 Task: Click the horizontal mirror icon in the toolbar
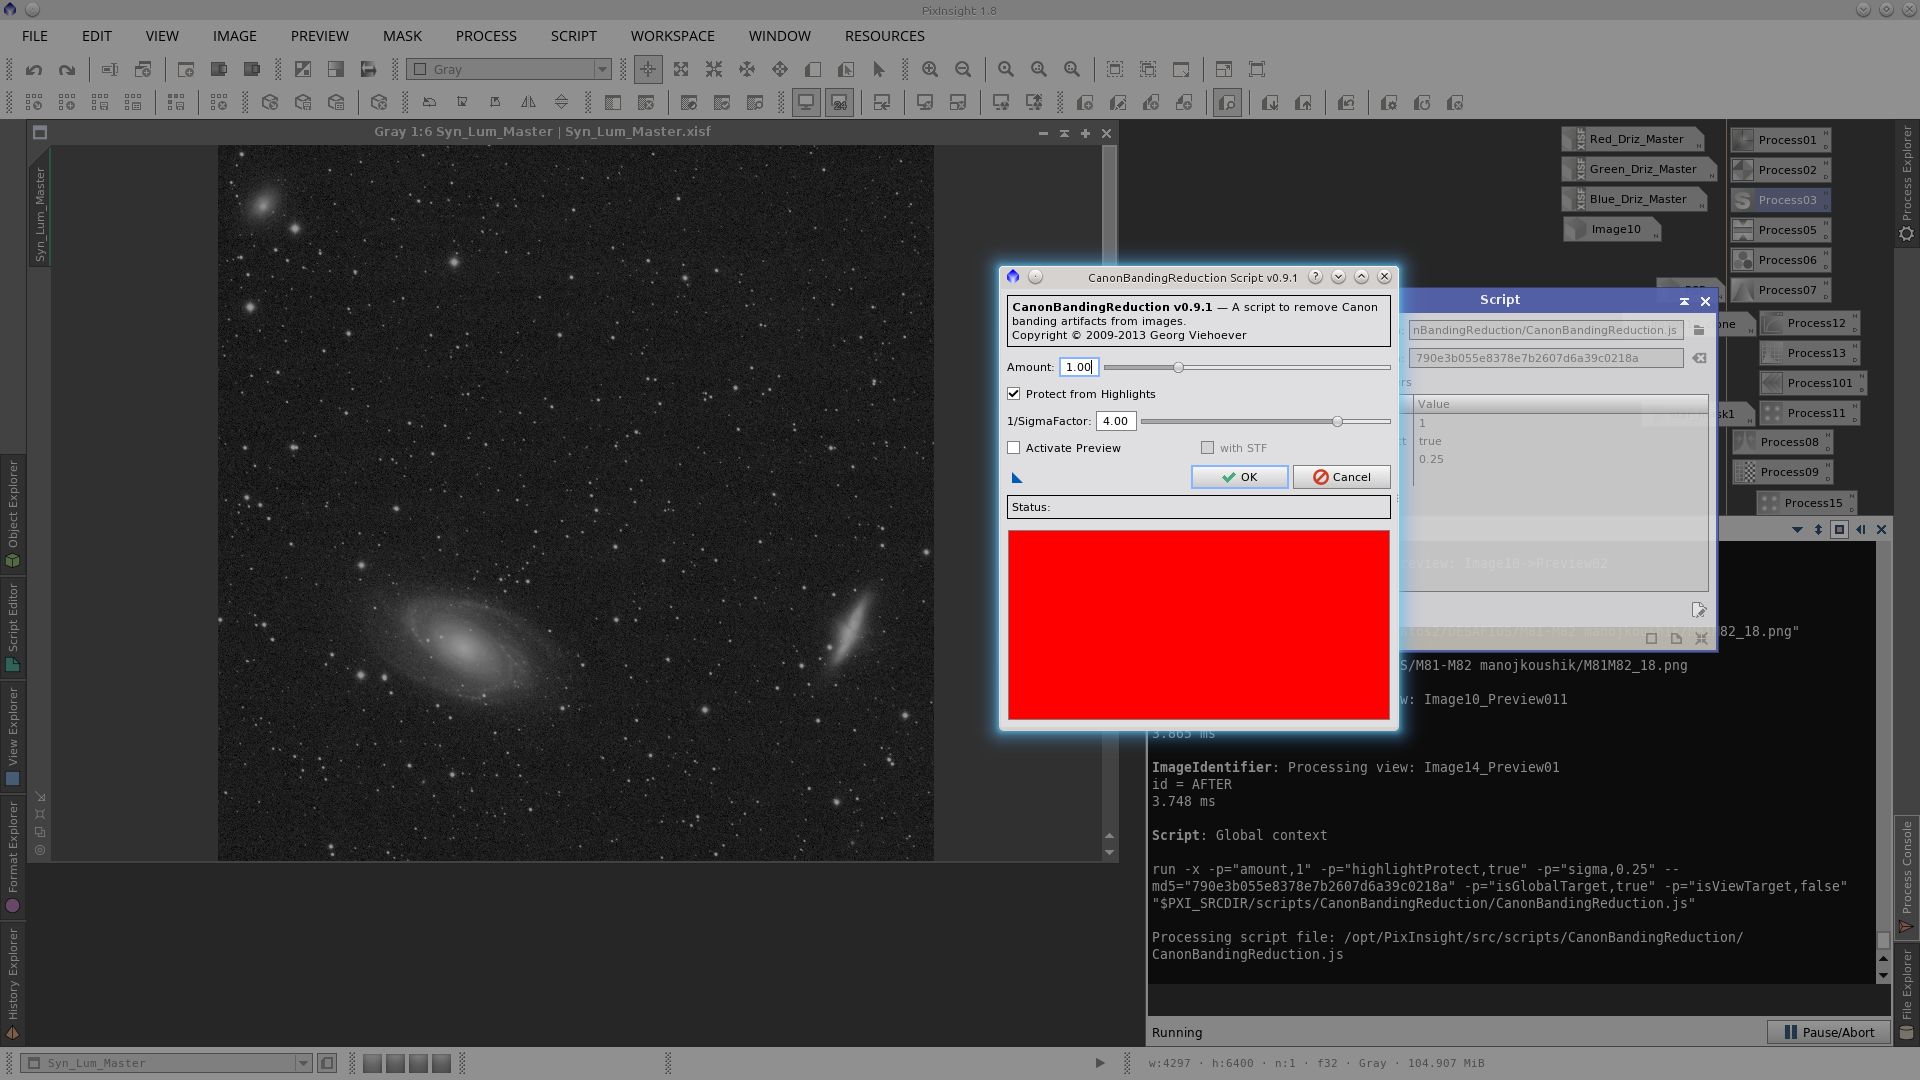point(529,102)
